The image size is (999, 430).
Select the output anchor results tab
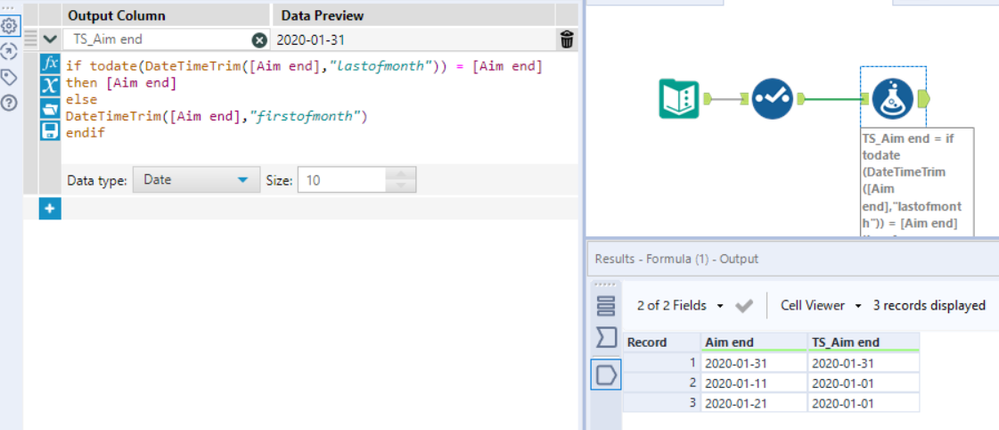(x=606, y=375)
